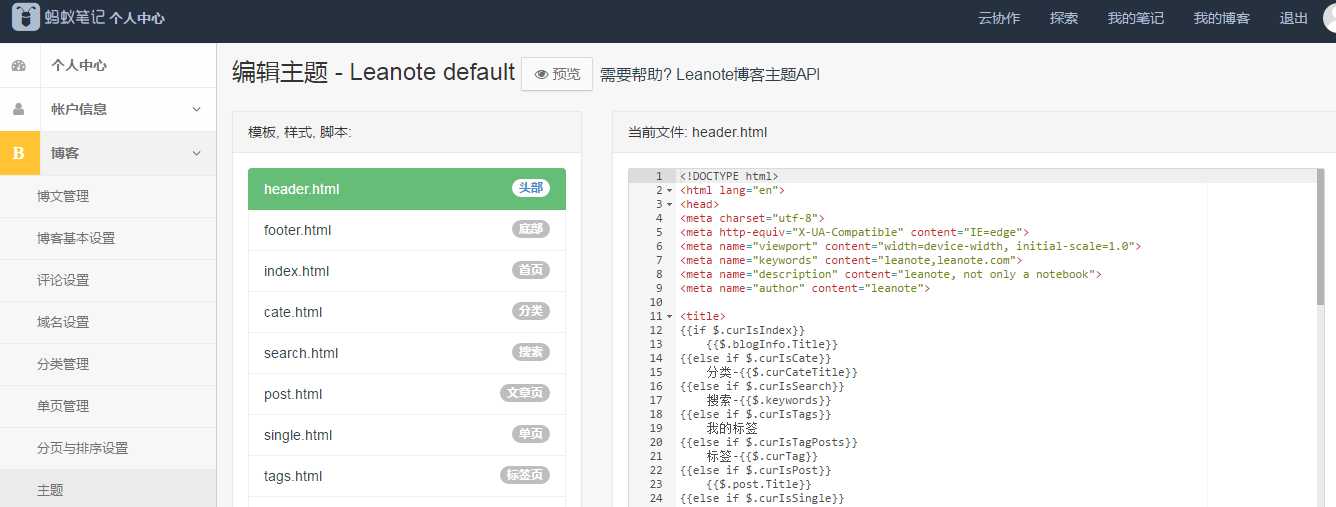Click the 首页 badge on index.html
1336x507 pixels.
531,270
